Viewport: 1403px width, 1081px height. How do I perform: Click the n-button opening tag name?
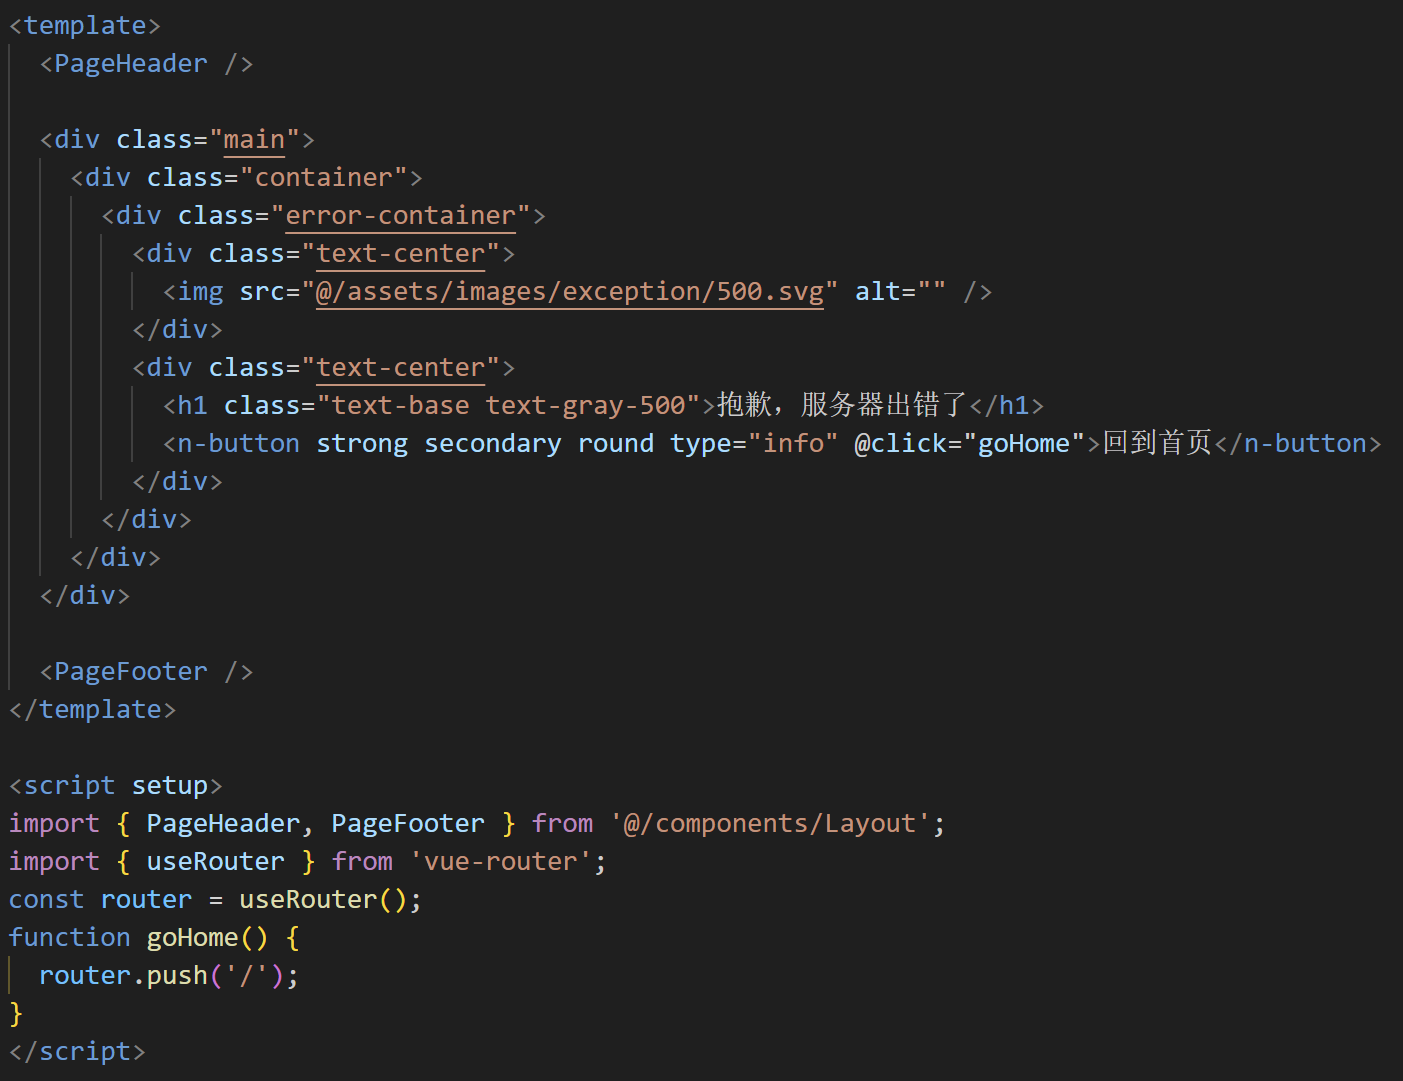tap(238, 444)
